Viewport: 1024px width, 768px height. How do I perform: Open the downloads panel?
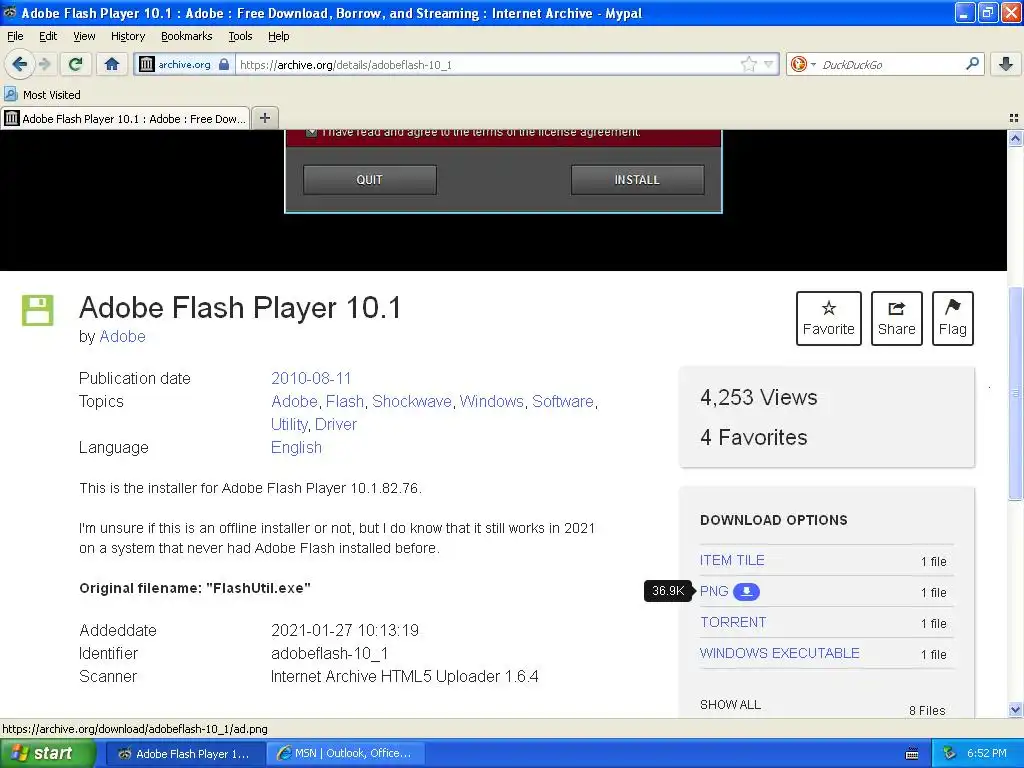pyautogui.click(x=1006, y=64)
